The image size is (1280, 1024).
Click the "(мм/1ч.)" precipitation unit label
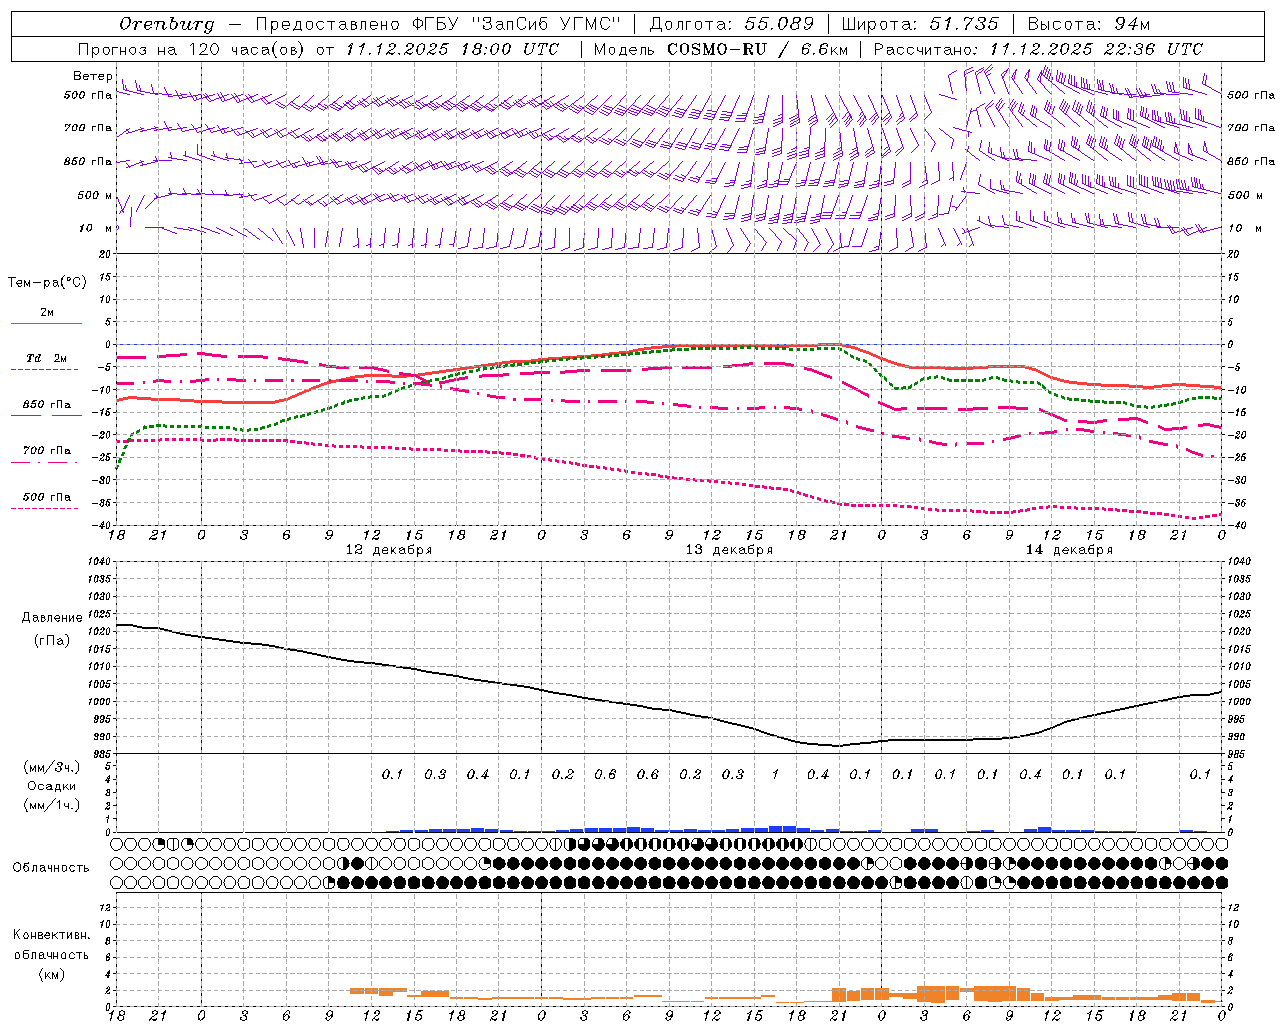click(52, 805)
